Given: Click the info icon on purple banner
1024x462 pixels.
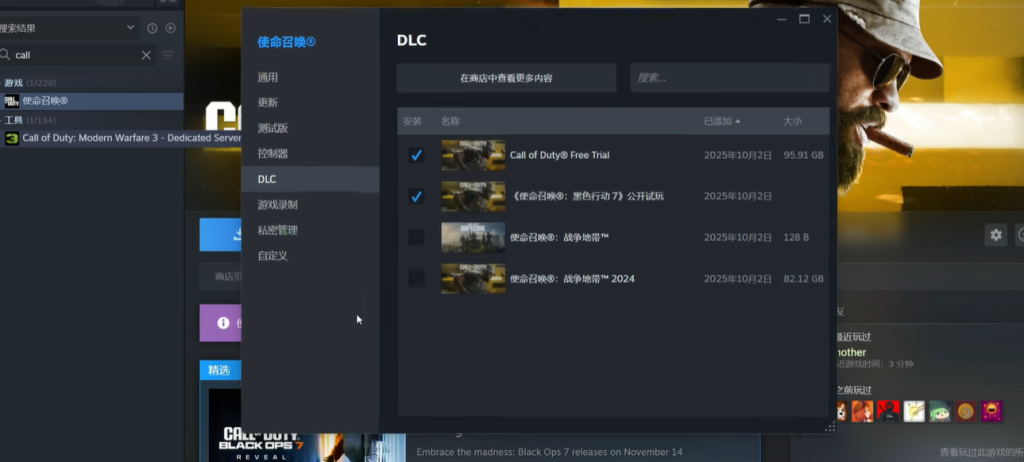Looking at the screenshot, I should (x=224, y=323).
